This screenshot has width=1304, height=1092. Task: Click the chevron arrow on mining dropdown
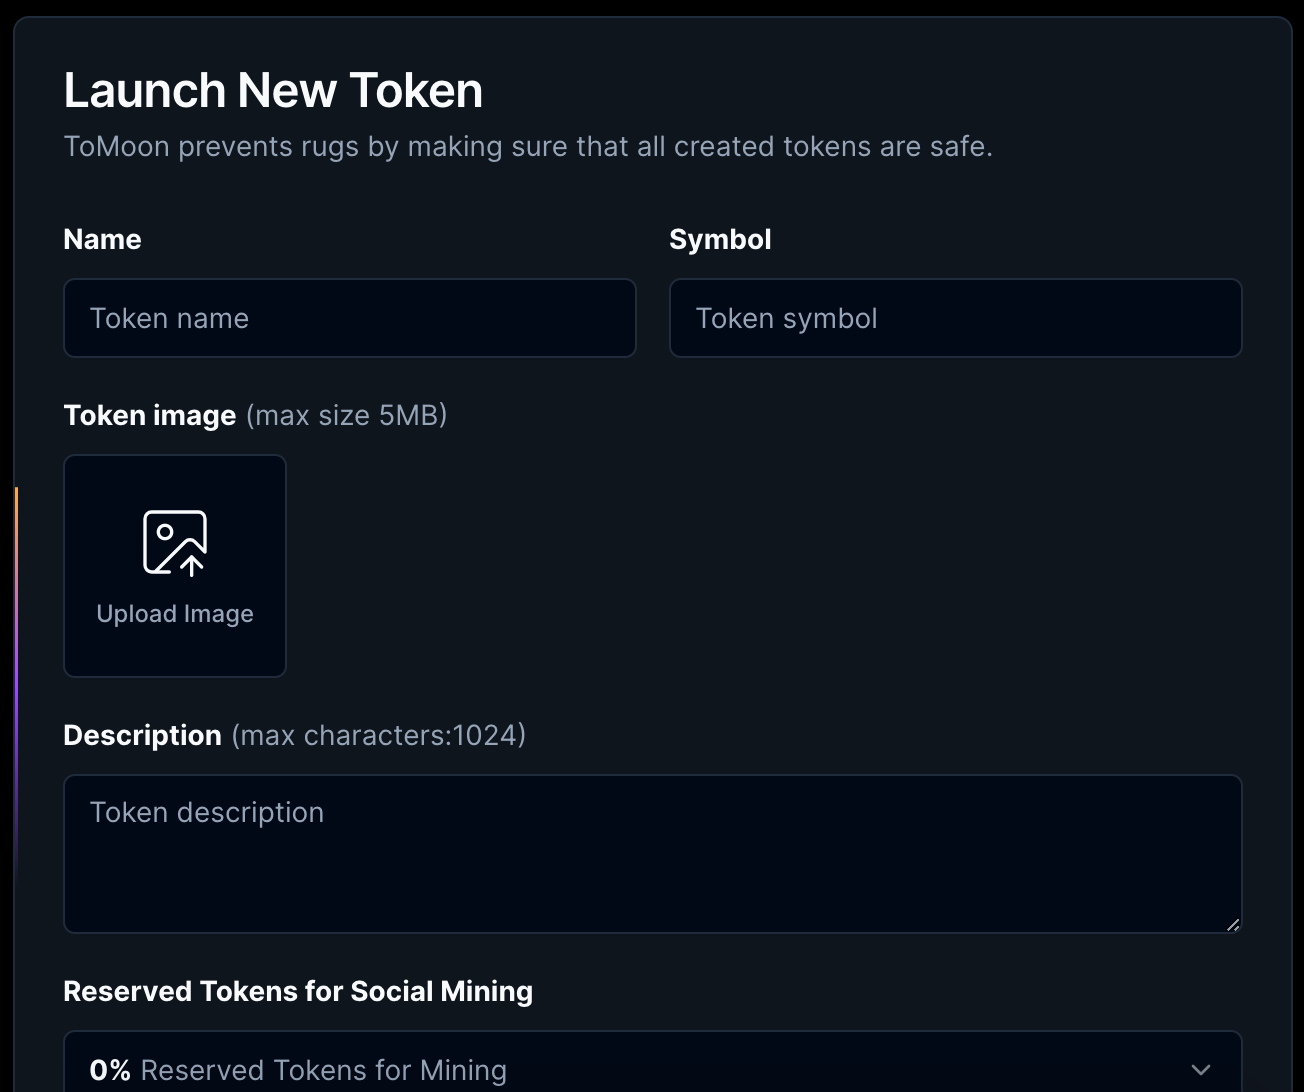pyautogui.click(x=1201, y=1070)
